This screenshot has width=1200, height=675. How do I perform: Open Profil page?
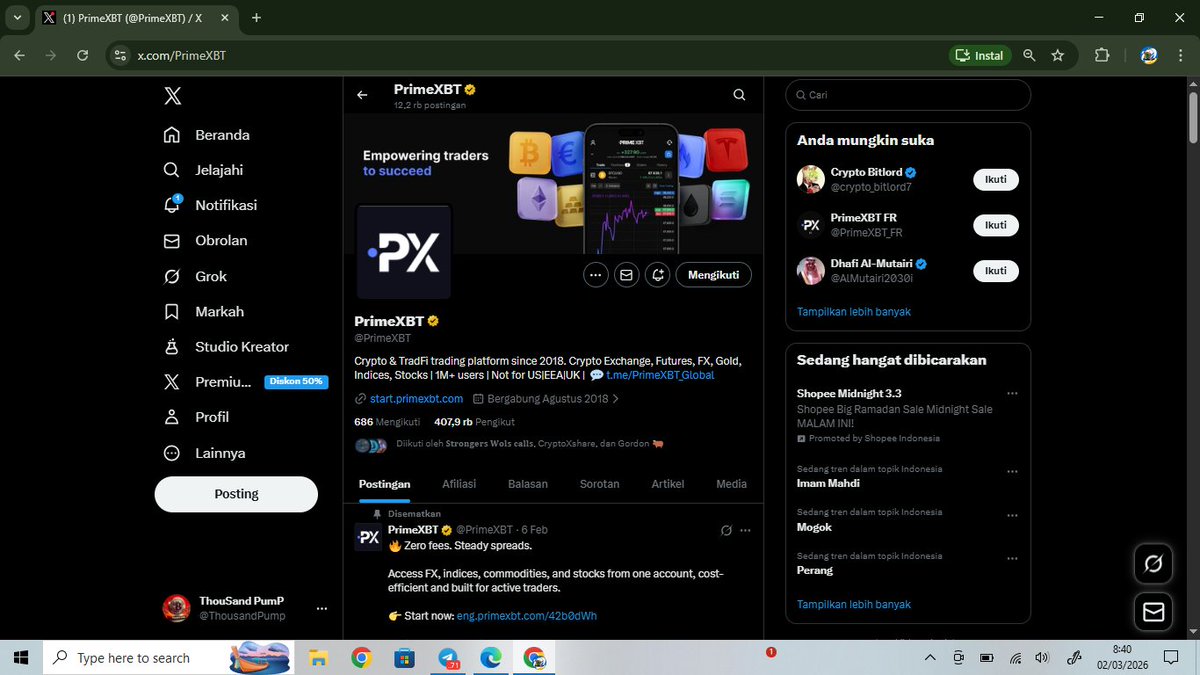(196, 417)
